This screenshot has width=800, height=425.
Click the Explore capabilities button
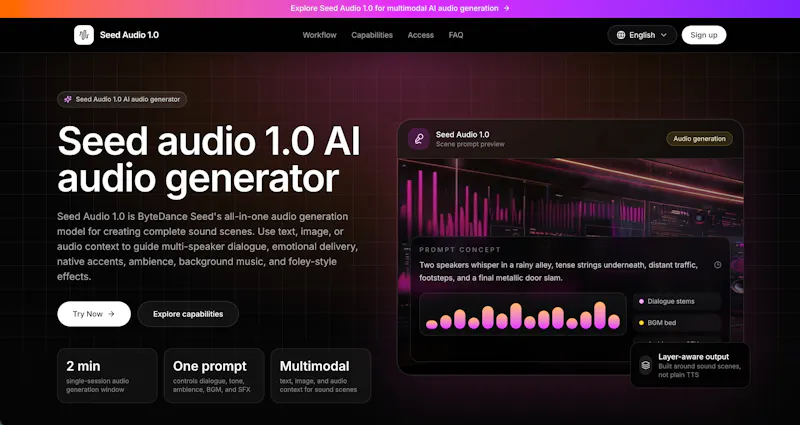[x=188, y=314]
